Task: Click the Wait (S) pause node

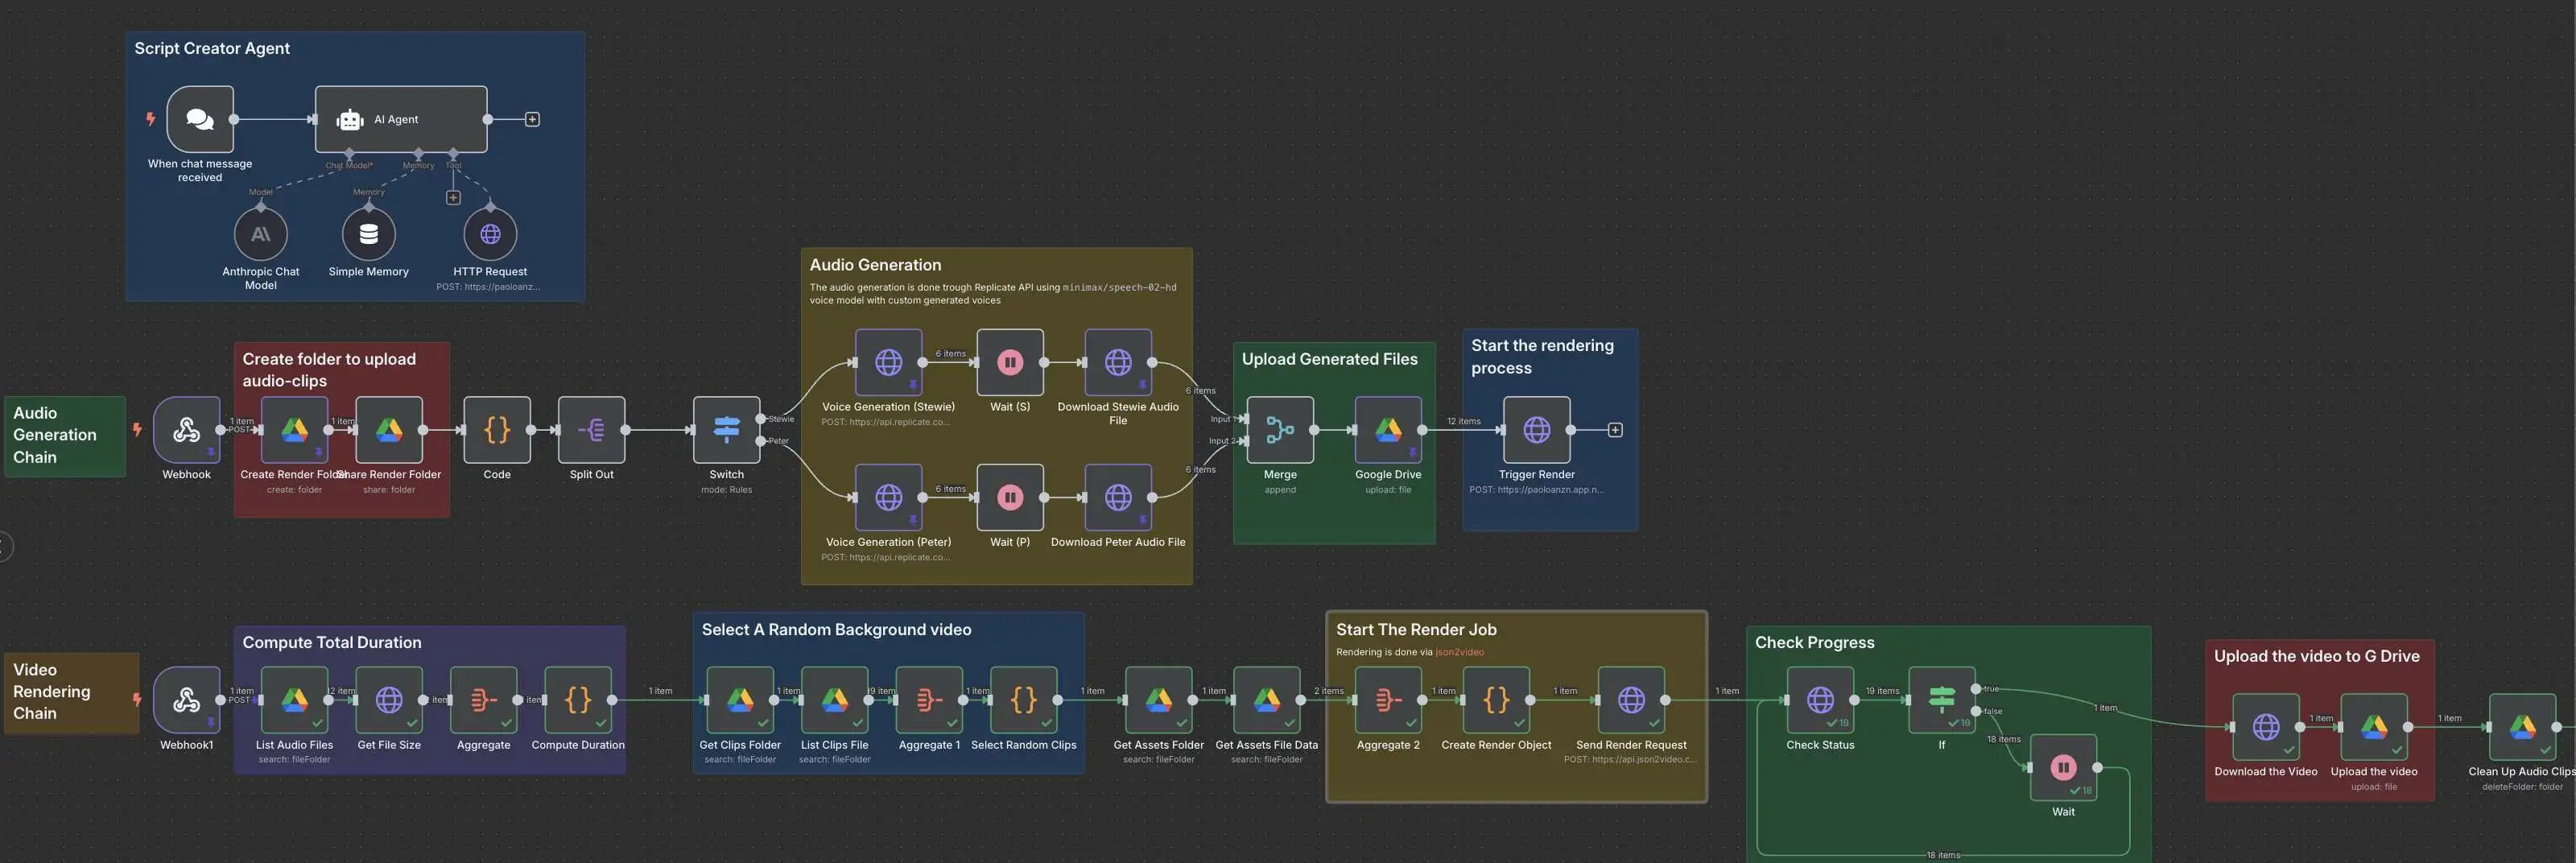Action: pyautogui.click(x=1010, y=362)
